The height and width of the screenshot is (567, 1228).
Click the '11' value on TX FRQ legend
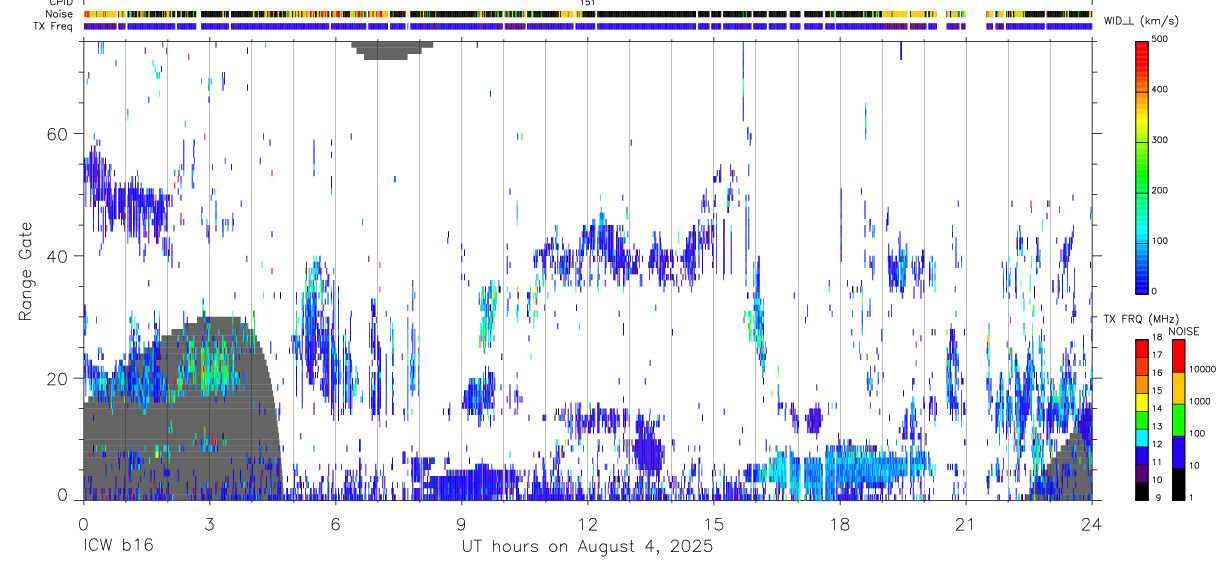pyautogui.click(x=1157, y=463)
